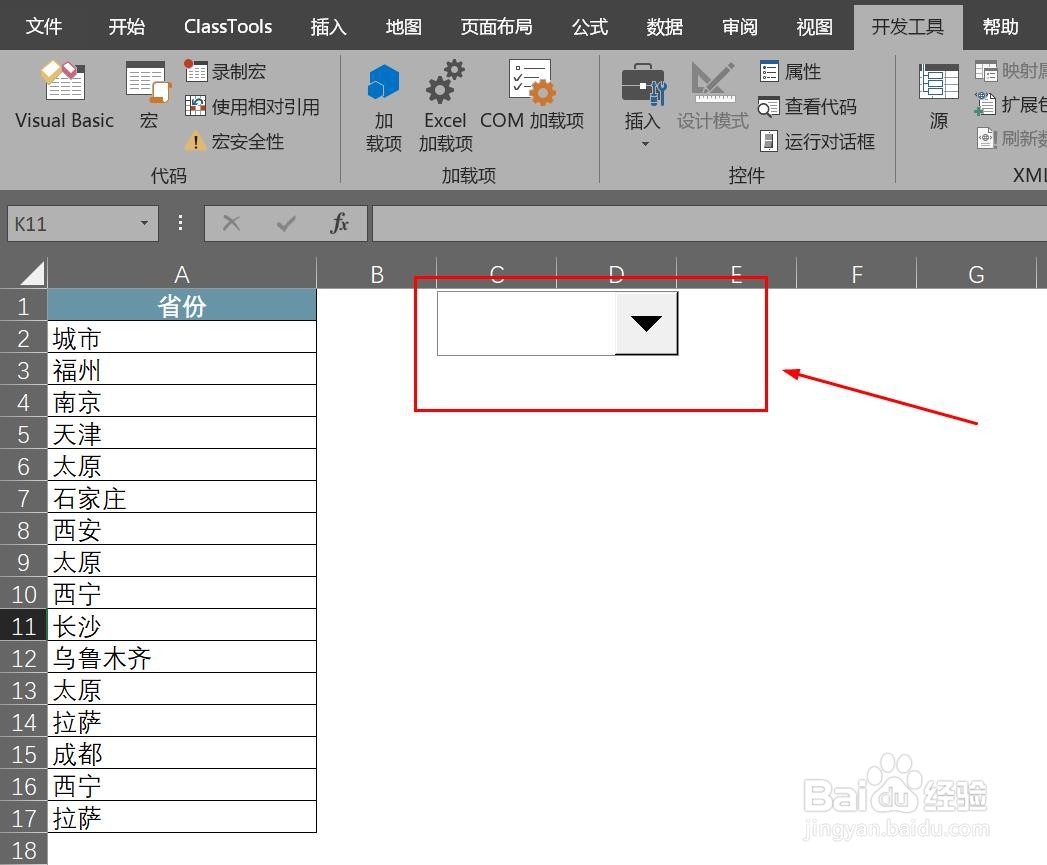Switch to the 数据 tab

pos(664,27)
